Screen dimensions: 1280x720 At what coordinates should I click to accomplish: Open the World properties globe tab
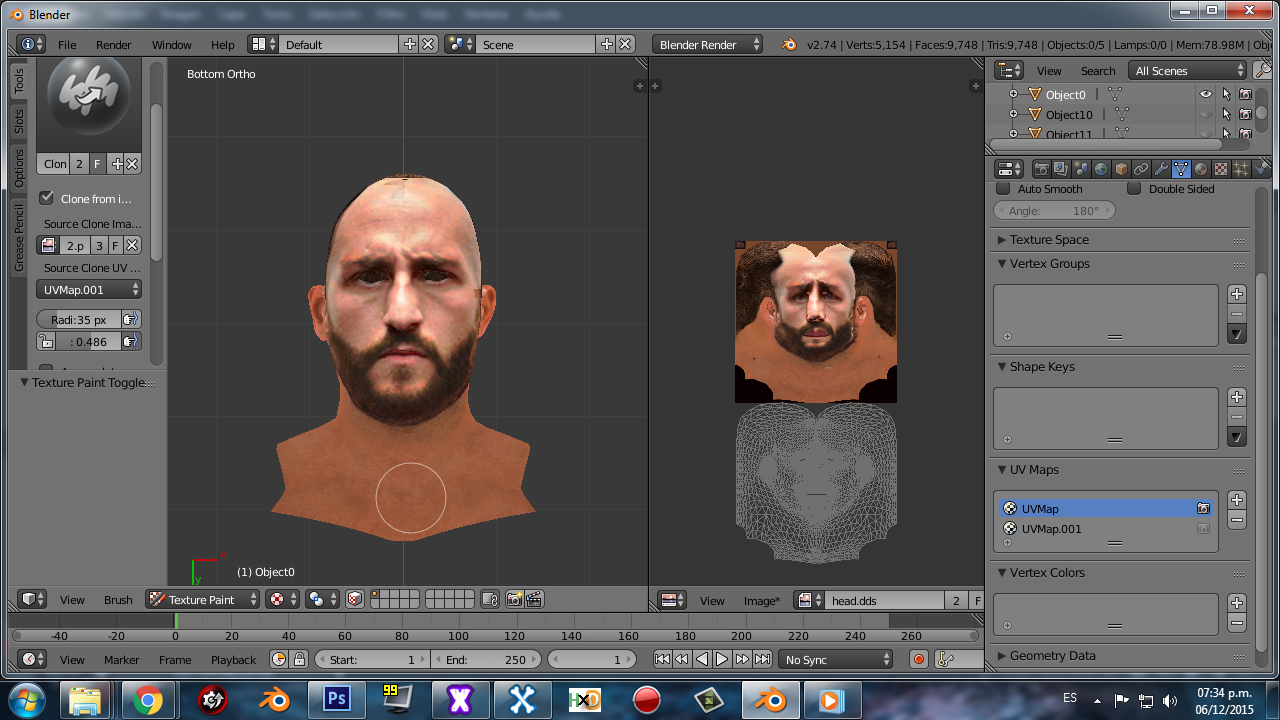point(1101,169)
